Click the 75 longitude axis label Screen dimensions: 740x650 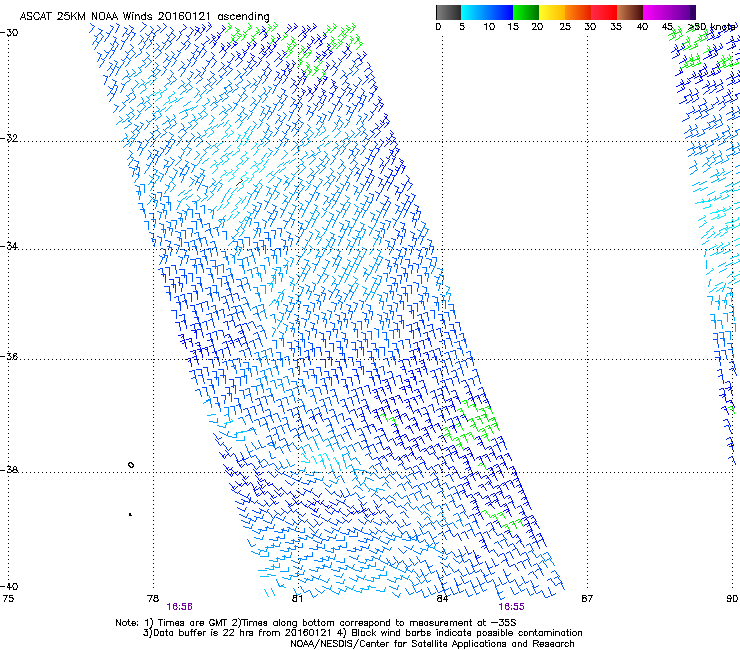8,599
